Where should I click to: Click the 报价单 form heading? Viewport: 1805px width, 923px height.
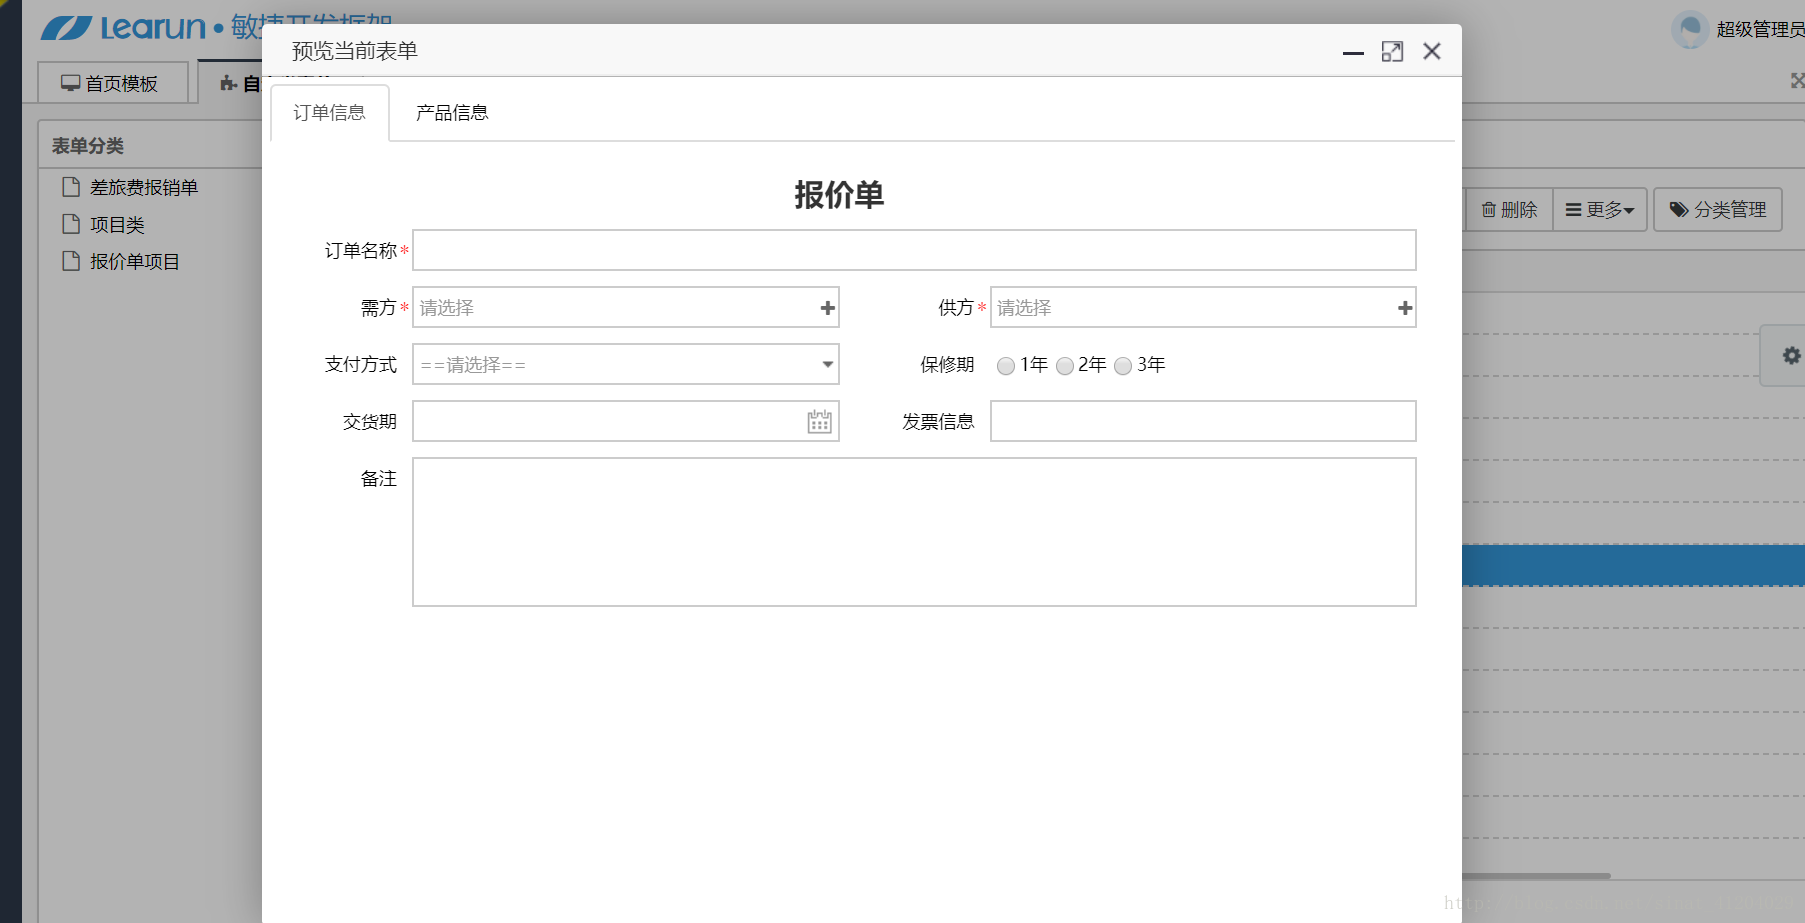839,195
